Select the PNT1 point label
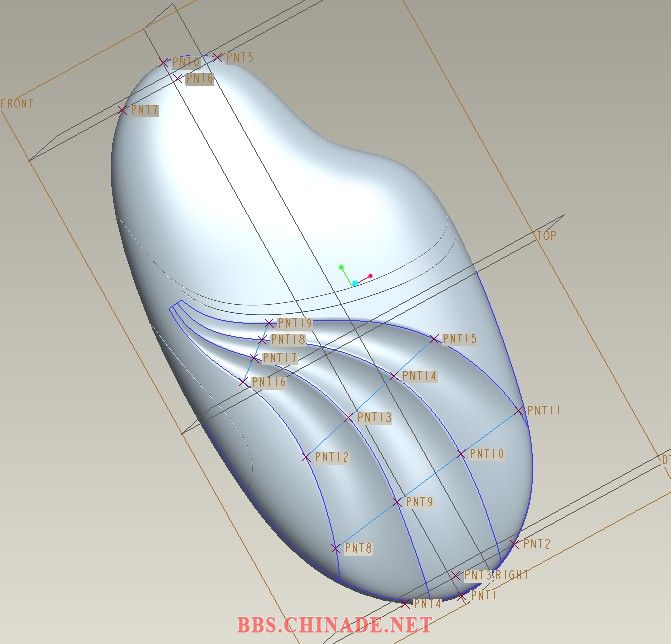 [x=484, y=596]
